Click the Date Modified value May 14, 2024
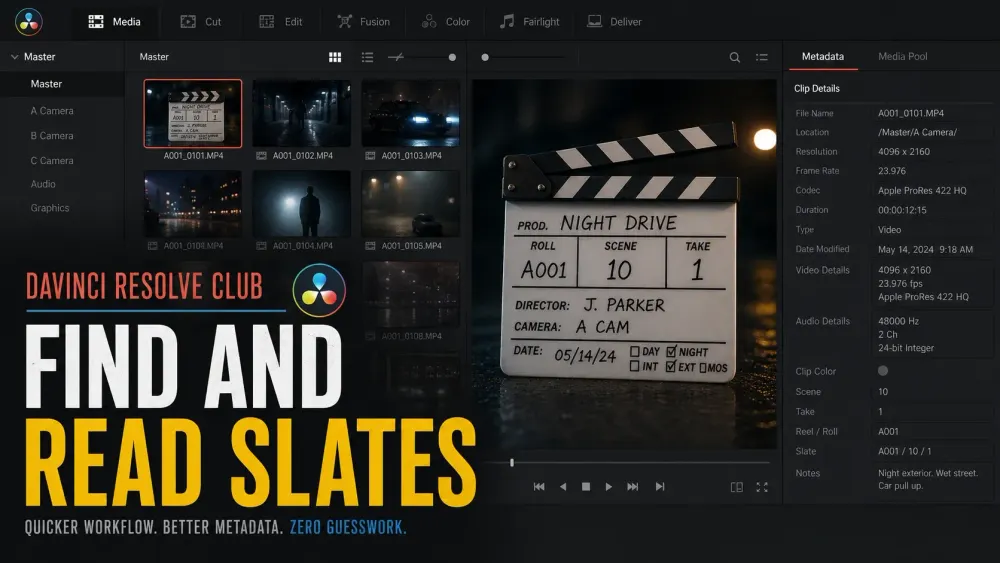1000x563 pixels. pyautogui.click(x=925, y=249)
